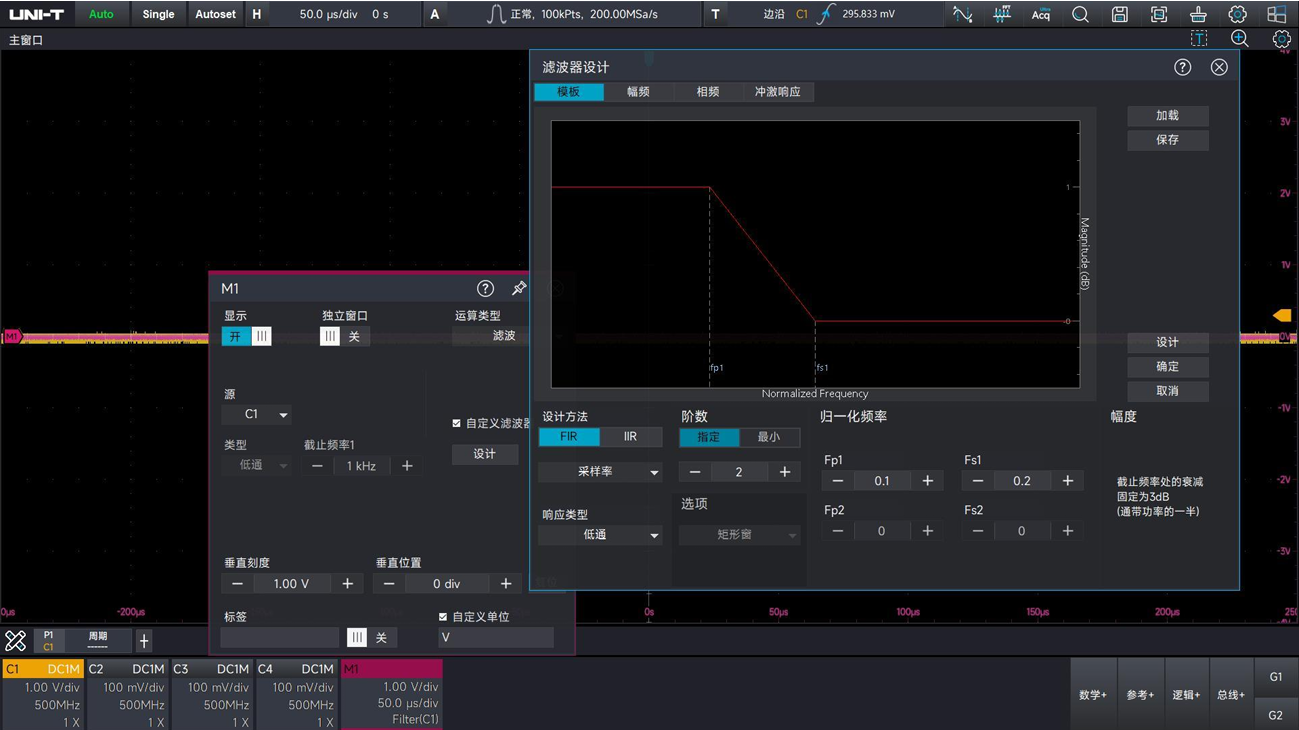Toggle the M1 display on/off switch
The height and width of the screenshot is (730, 1299).
247,337
